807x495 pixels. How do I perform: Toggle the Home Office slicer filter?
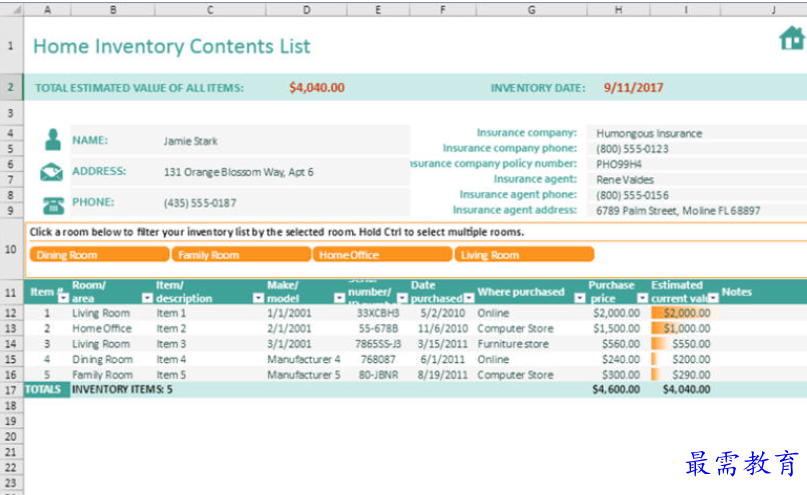click(382, 255)
